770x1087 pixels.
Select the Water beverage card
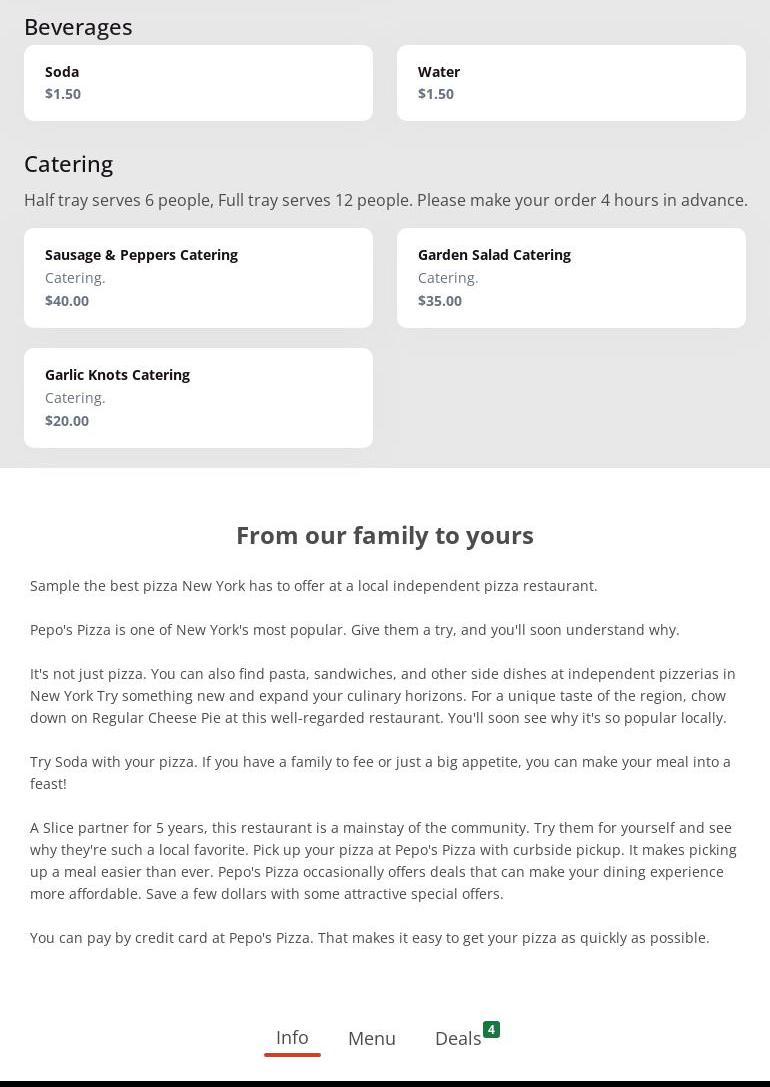coord(571,83)
